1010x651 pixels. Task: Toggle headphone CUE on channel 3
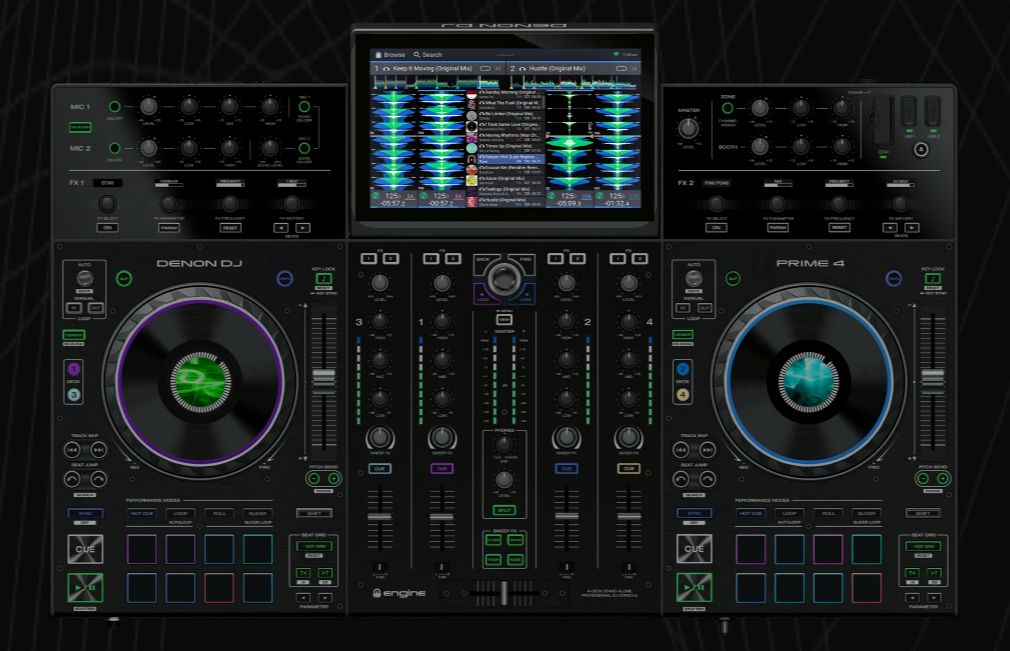[x=379, y=469]
